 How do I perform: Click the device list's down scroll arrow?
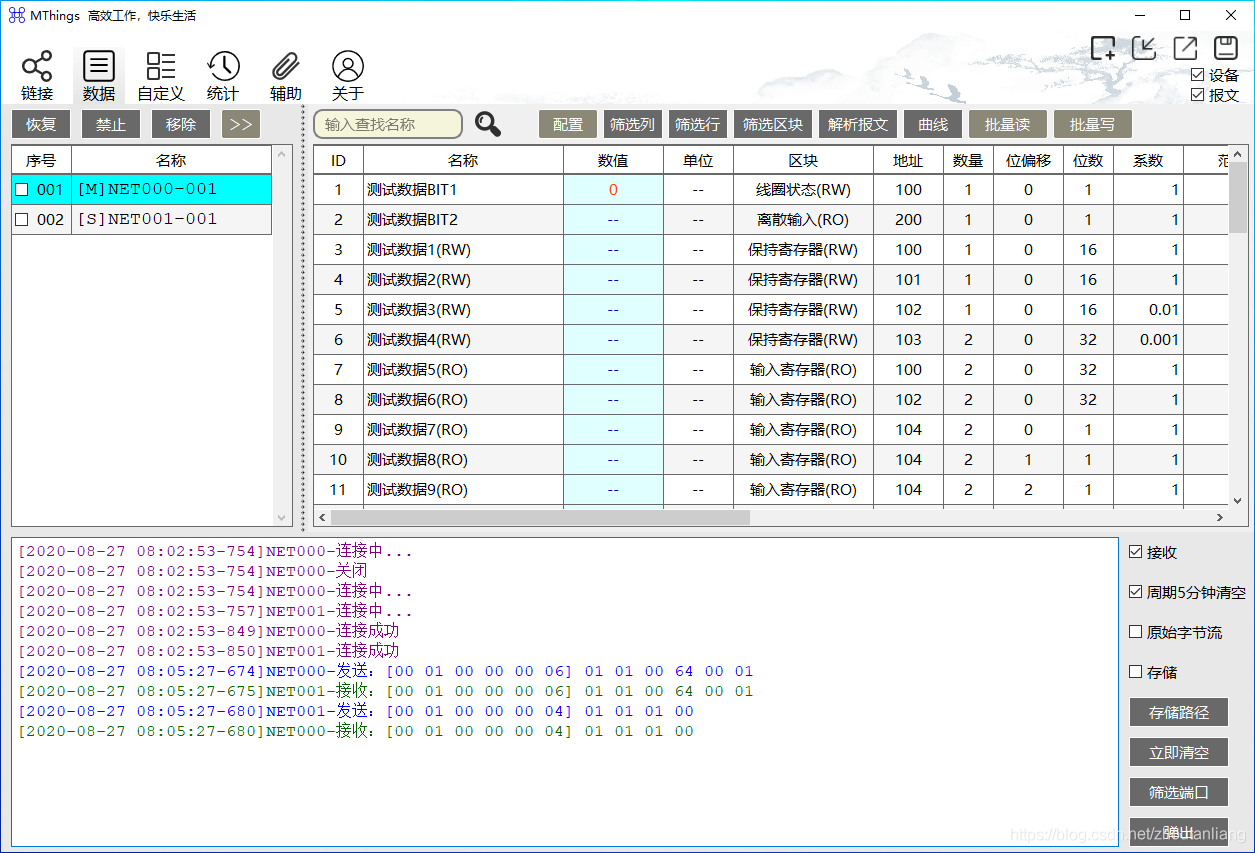pyautogui.click(x=282, y=518)
